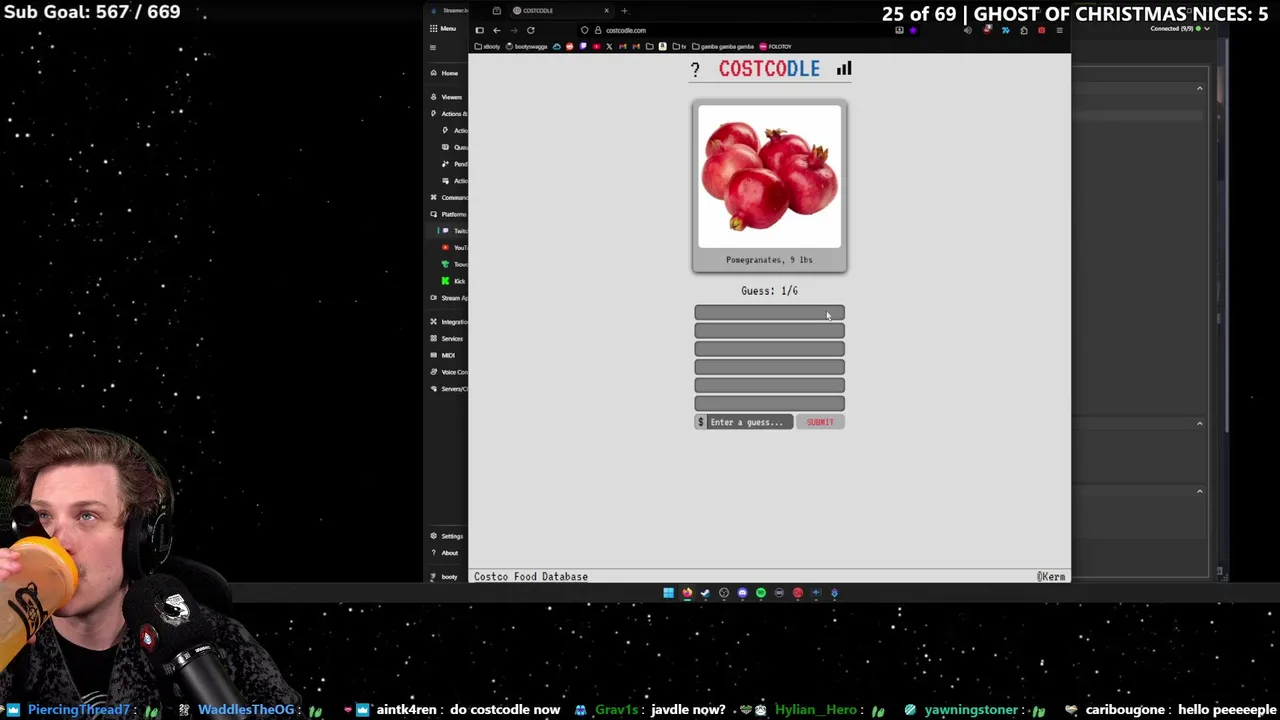Close the COSTCODLE browser tab
This screenshot has height=720, width=1280.
pos(606,11)
